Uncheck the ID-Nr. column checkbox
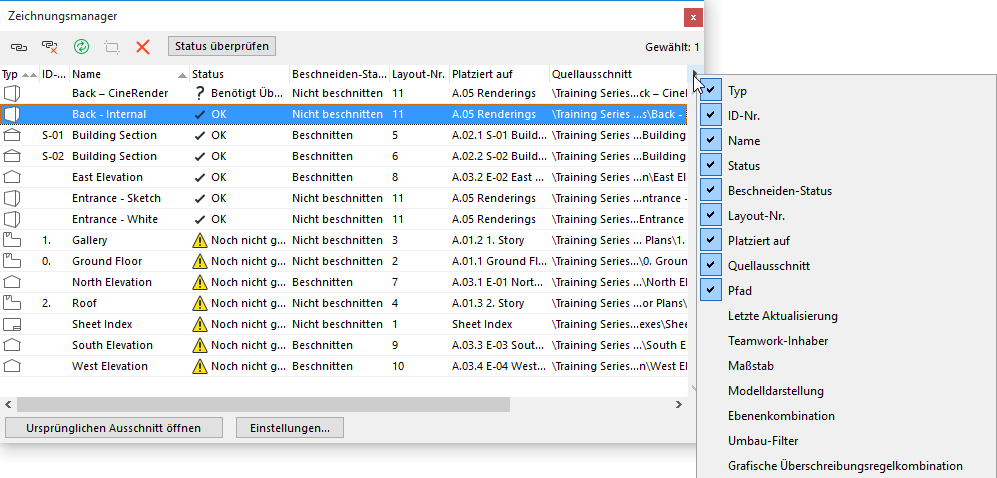 click(x=711, y=116)
